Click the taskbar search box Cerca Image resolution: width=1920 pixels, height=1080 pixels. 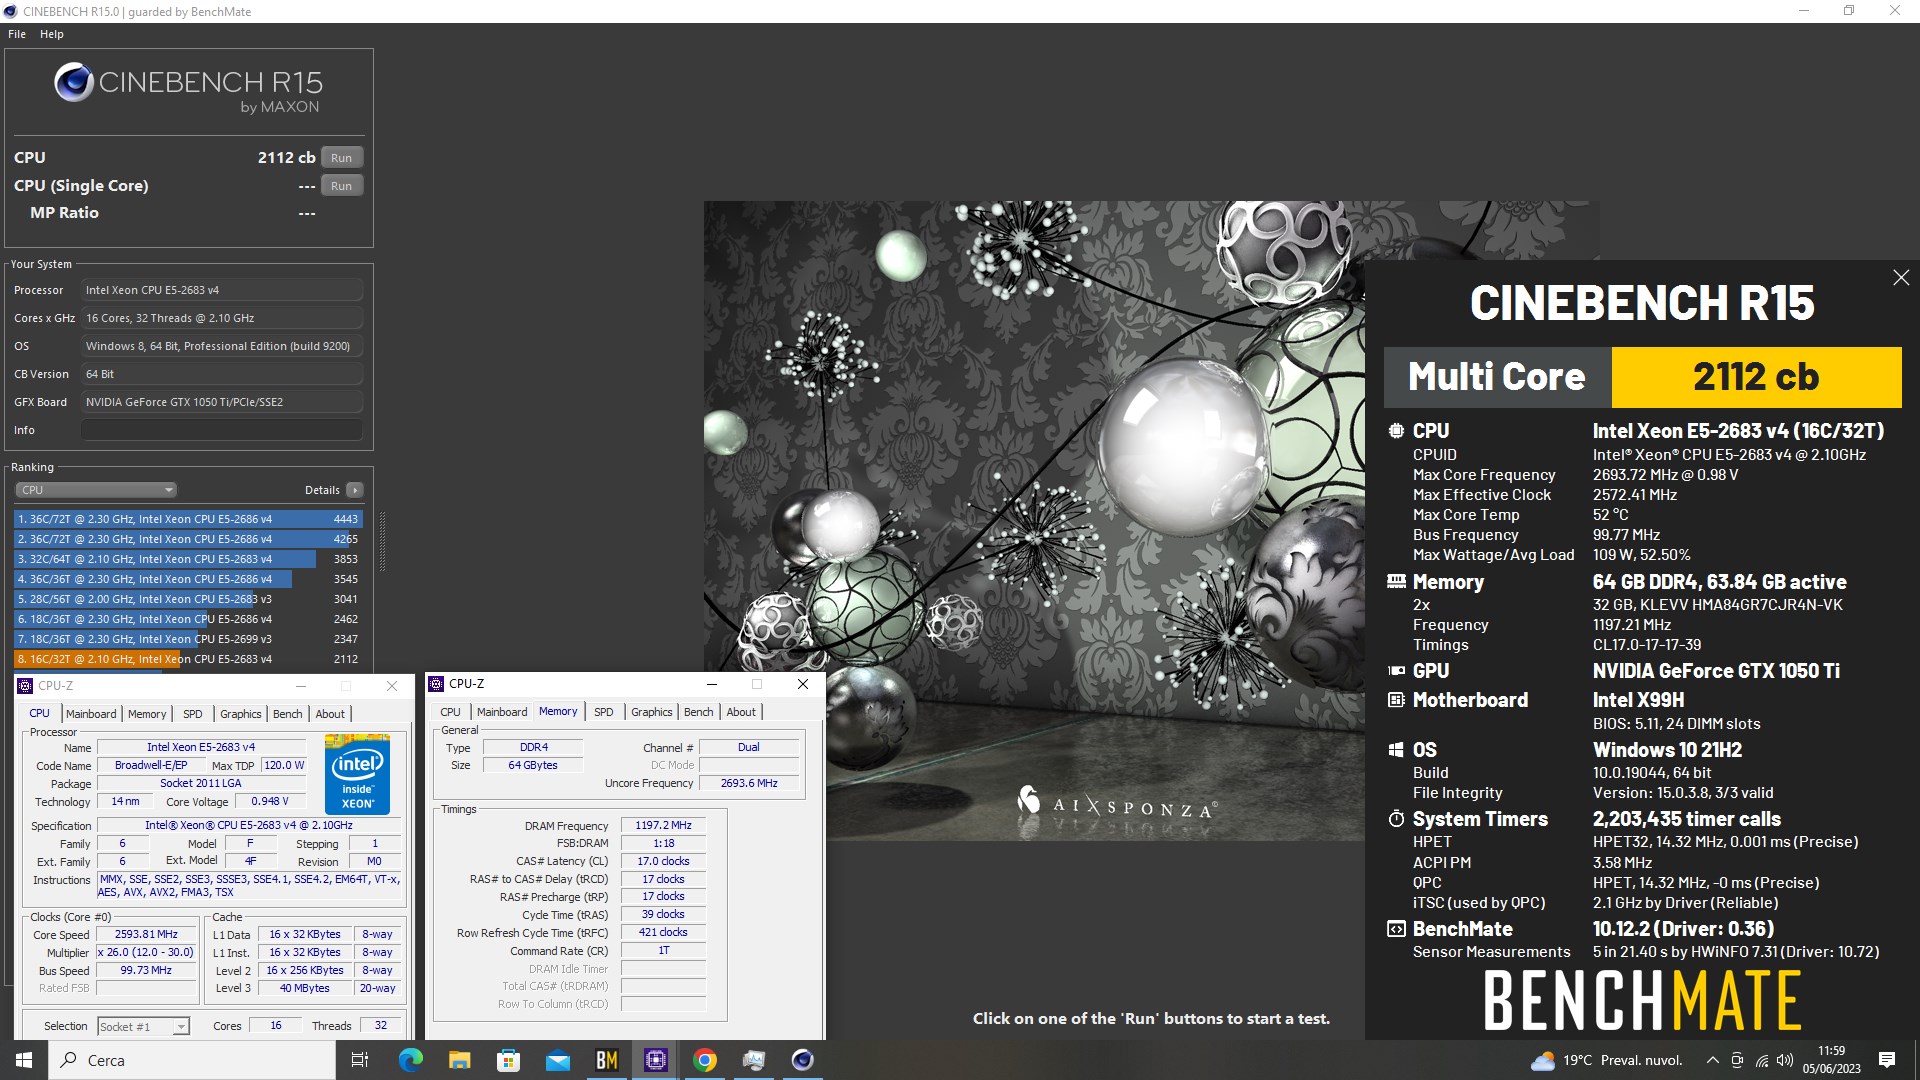[x=192, y=1060]
